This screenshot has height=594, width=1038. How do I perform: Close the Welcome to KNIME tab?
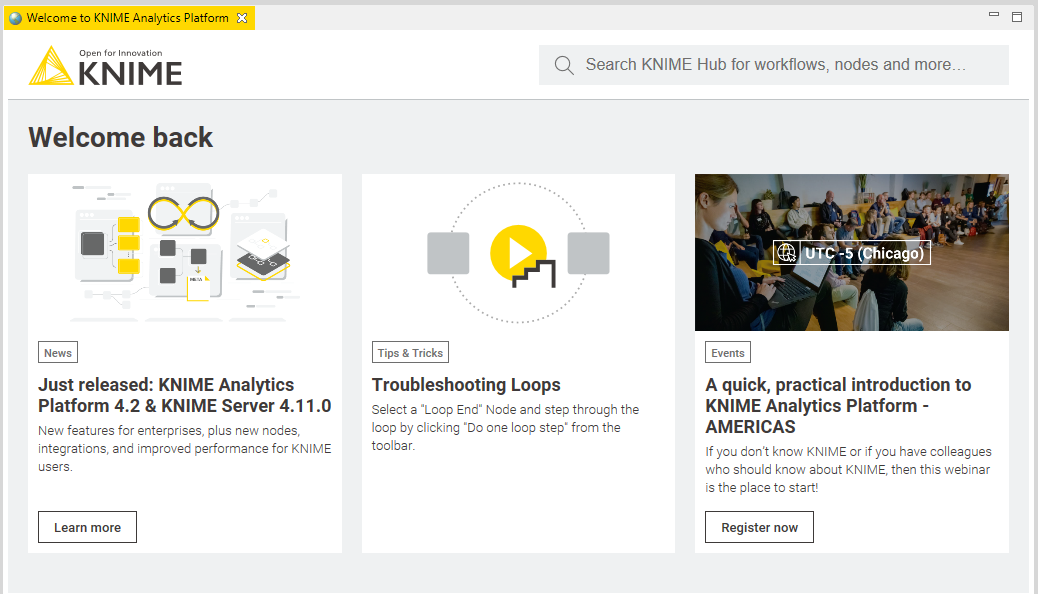[x=242, y=18]
